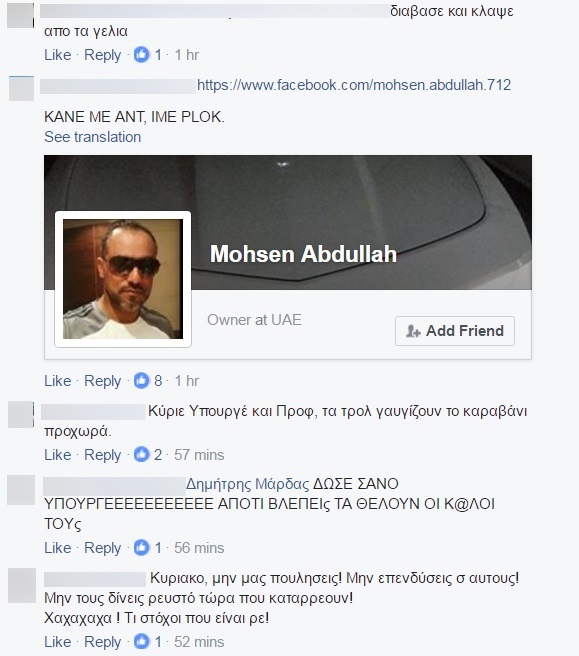Open Mohsen Abdullah's profile photo
The height and width of the screenshot is (656, 579).
tap(123, 279)
